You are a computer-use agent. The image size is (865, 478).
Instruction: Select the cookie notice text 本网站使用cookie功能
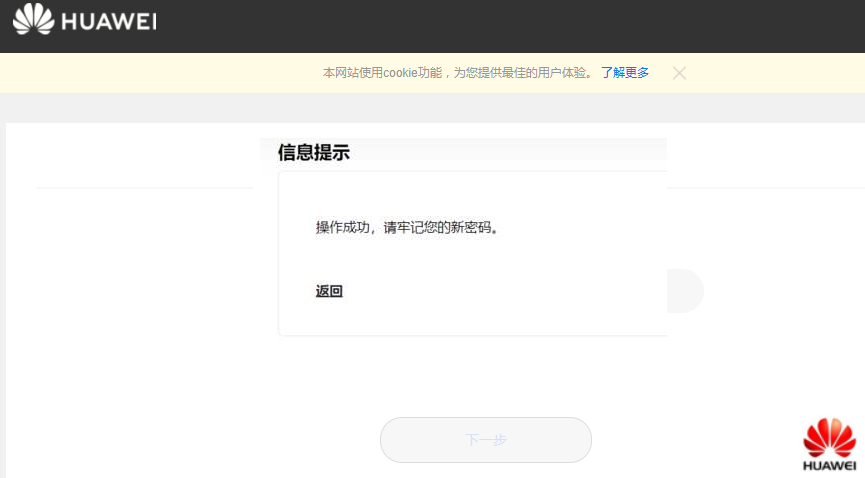[382, 73]
